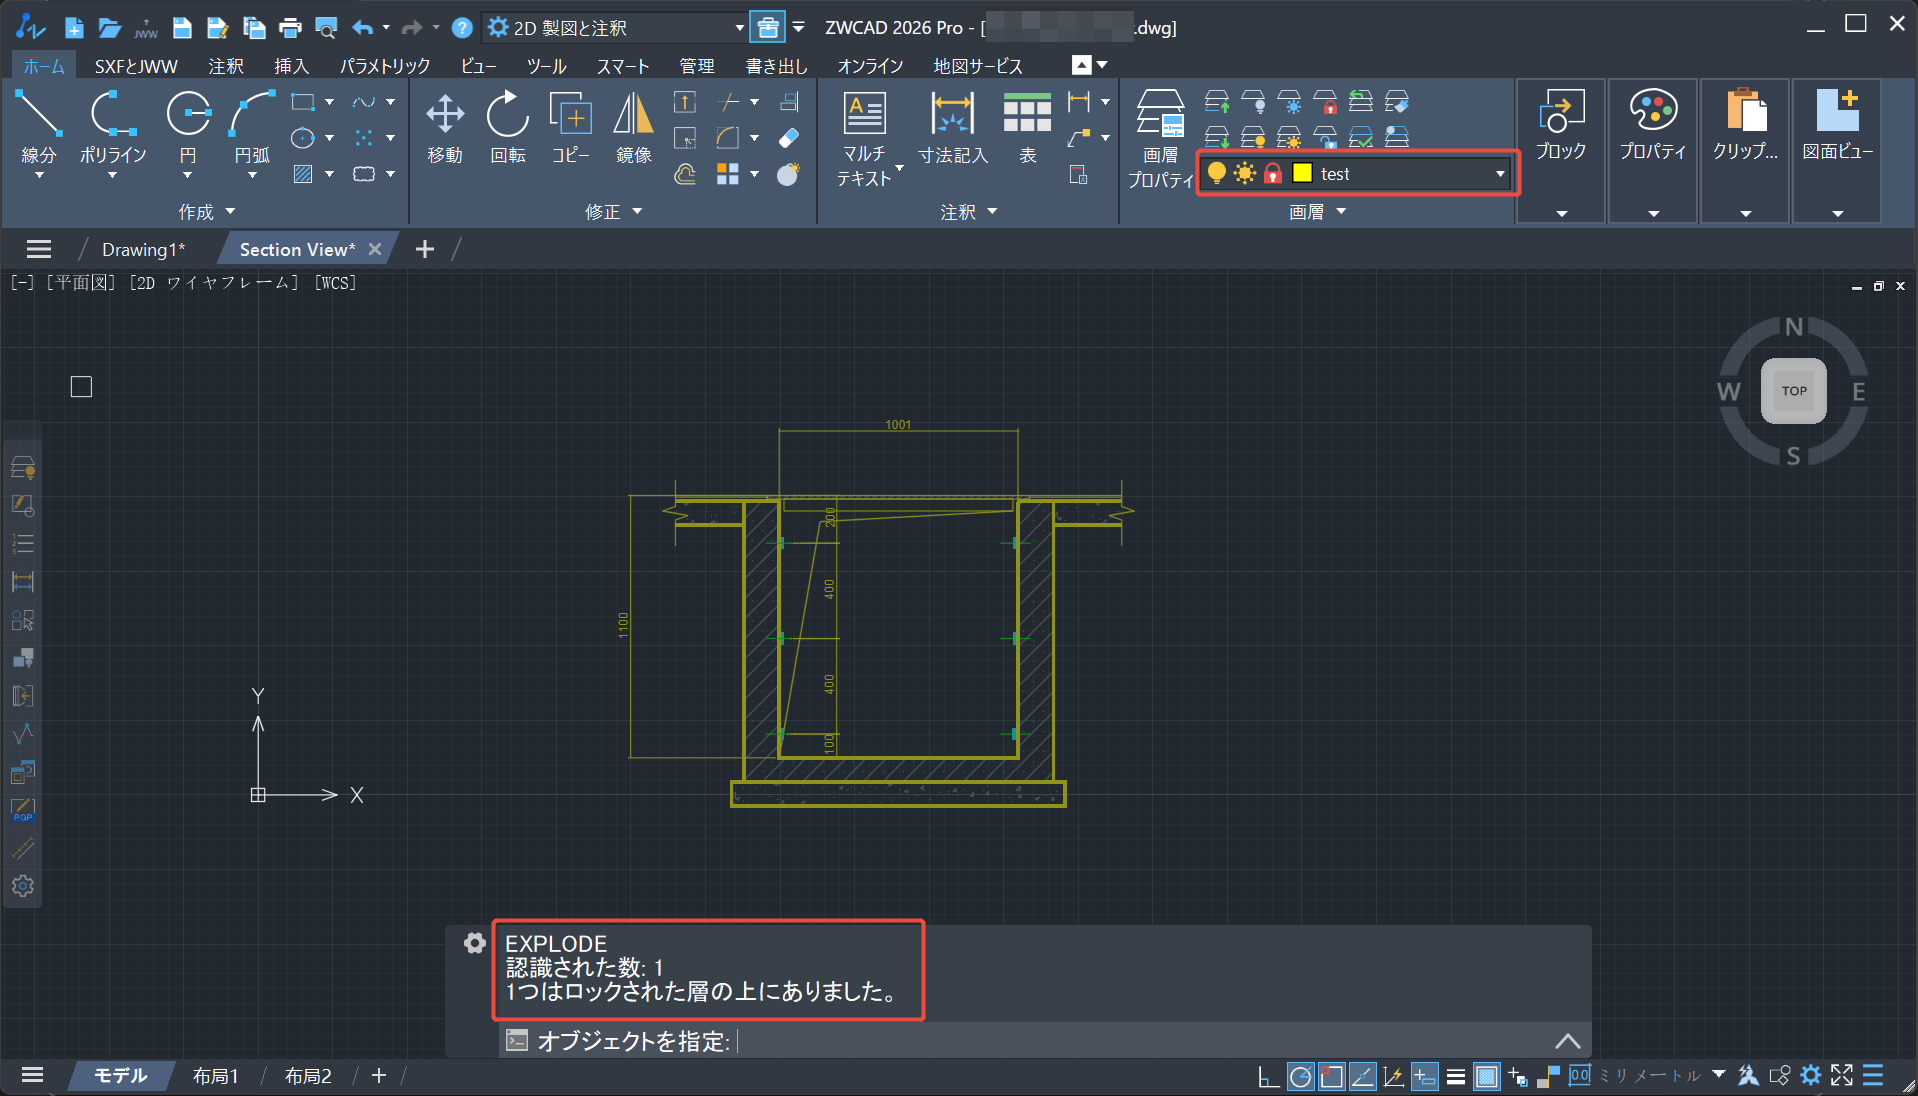Click the yellow layer color swatch

click(x=1302, y=173)
